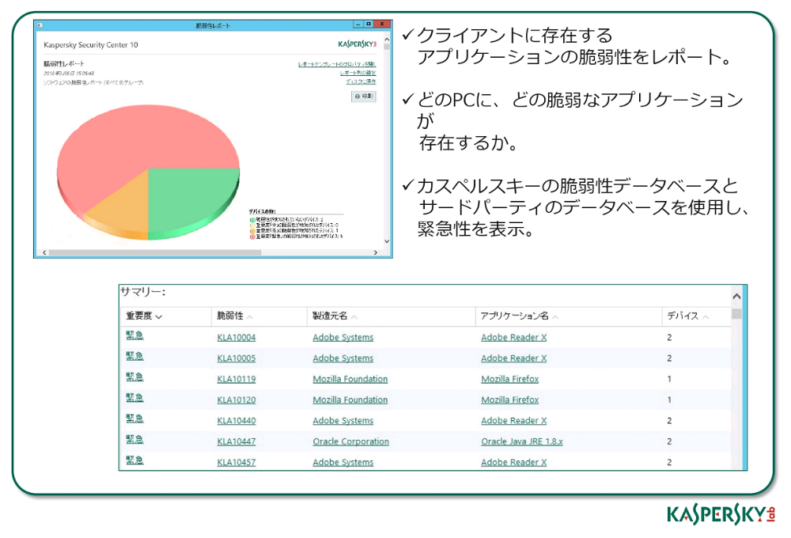This screenshot has width=791, height=538.
Task: Open the report template properties link
Action: click(x=337, y=64)
